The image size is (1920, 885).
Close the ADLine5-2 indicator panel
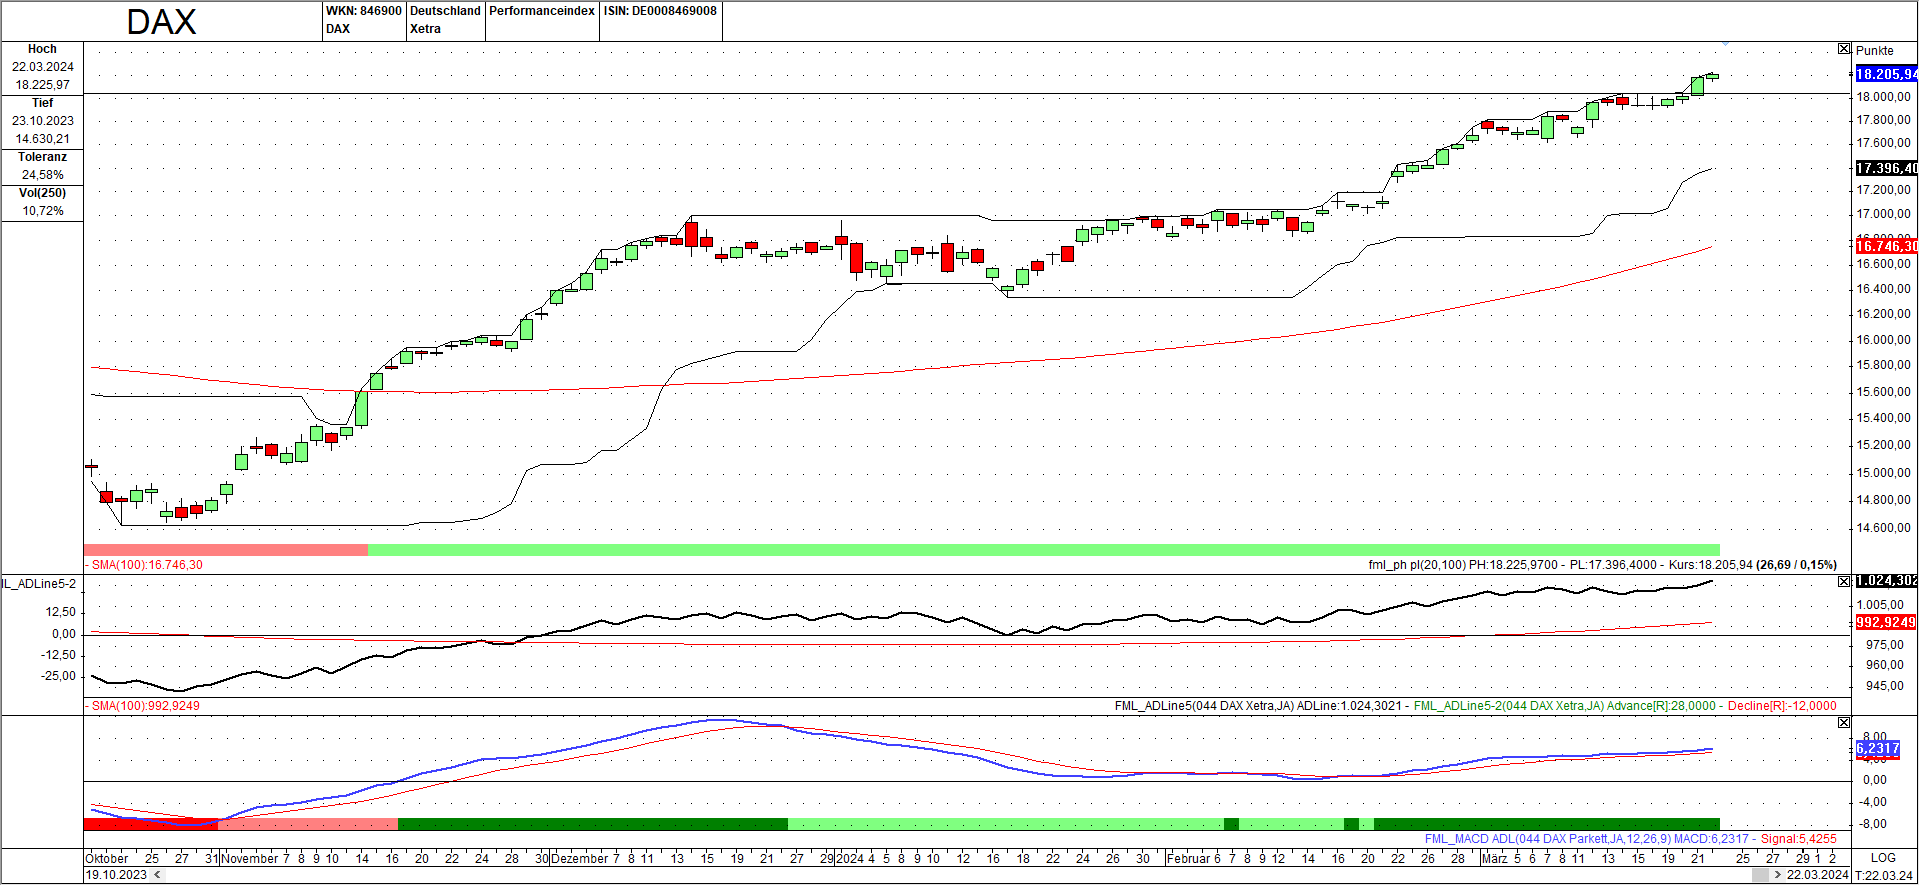pos(1844,581)
